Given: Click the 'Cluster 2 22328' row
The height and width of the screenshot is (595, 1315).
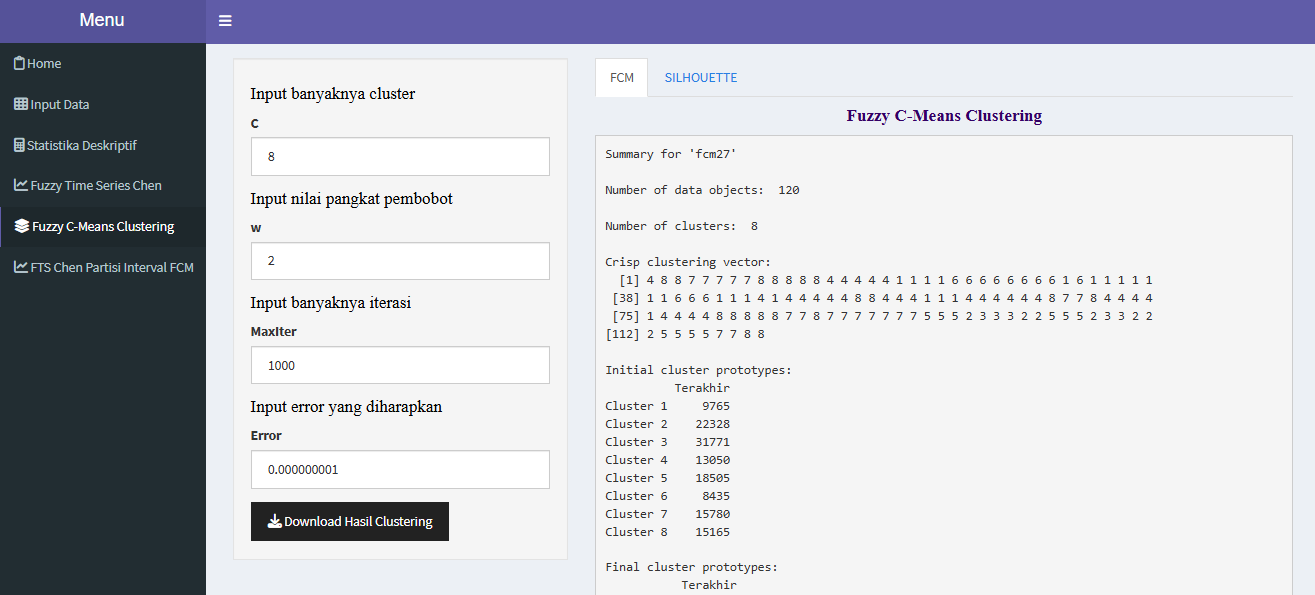Looking at the screenshot, I should [668, 424].
